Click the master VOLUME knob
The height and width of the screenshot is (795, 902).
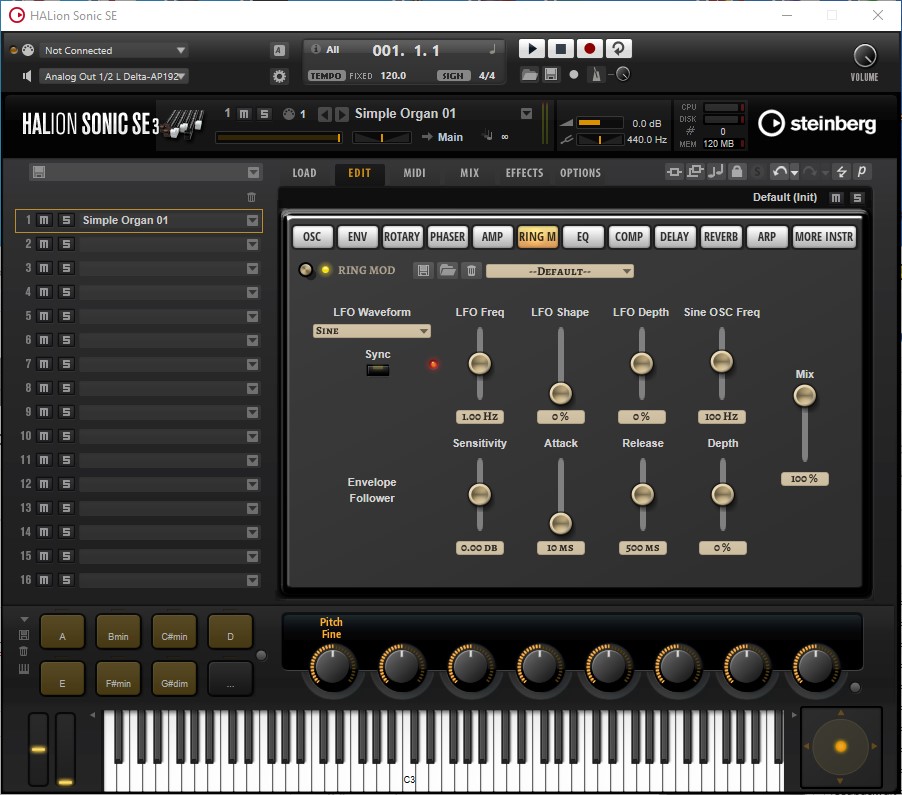click(864, 56)
